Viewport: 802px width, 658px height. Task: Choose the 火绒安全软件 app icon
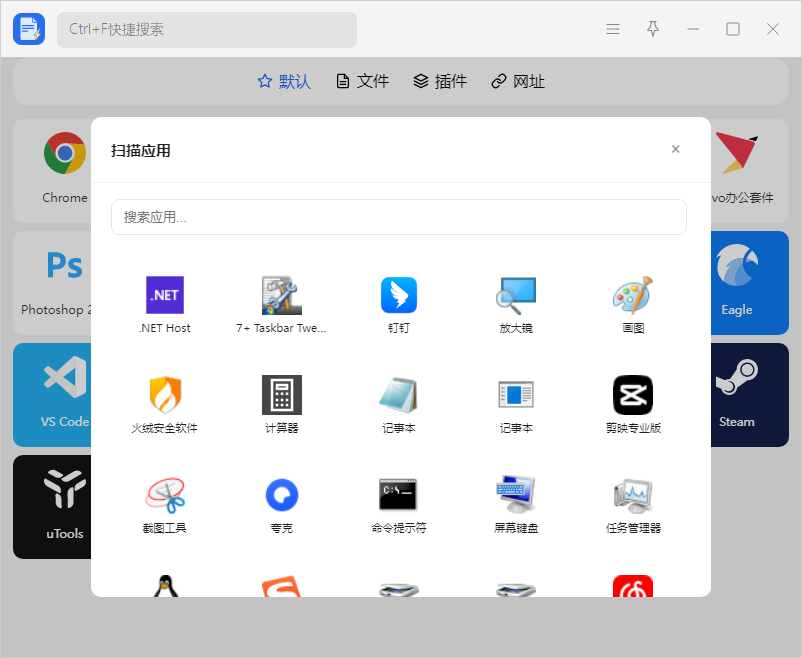[165, 395]
